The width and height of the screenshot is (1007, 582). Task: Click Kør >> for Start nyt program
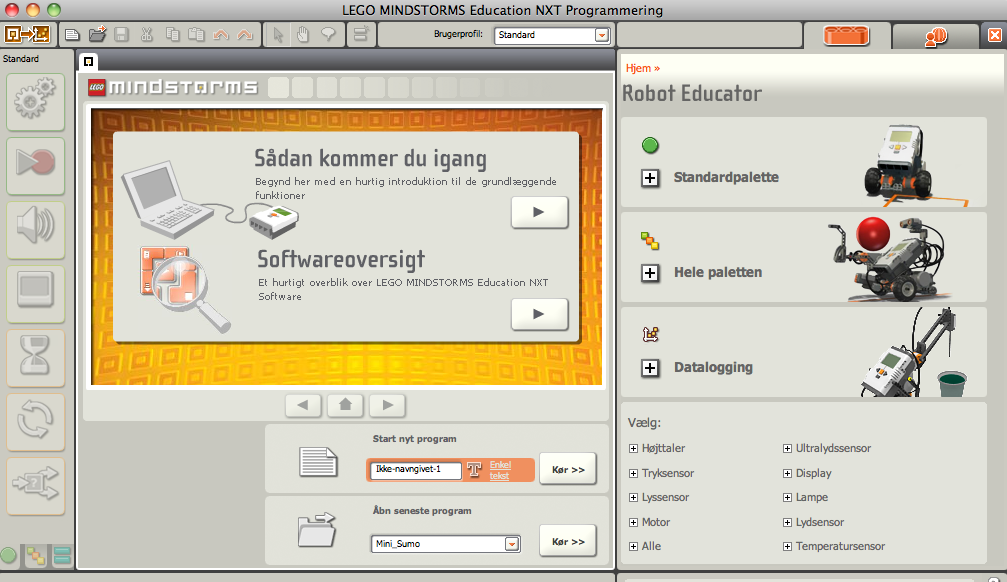click(x=568, y=470)
